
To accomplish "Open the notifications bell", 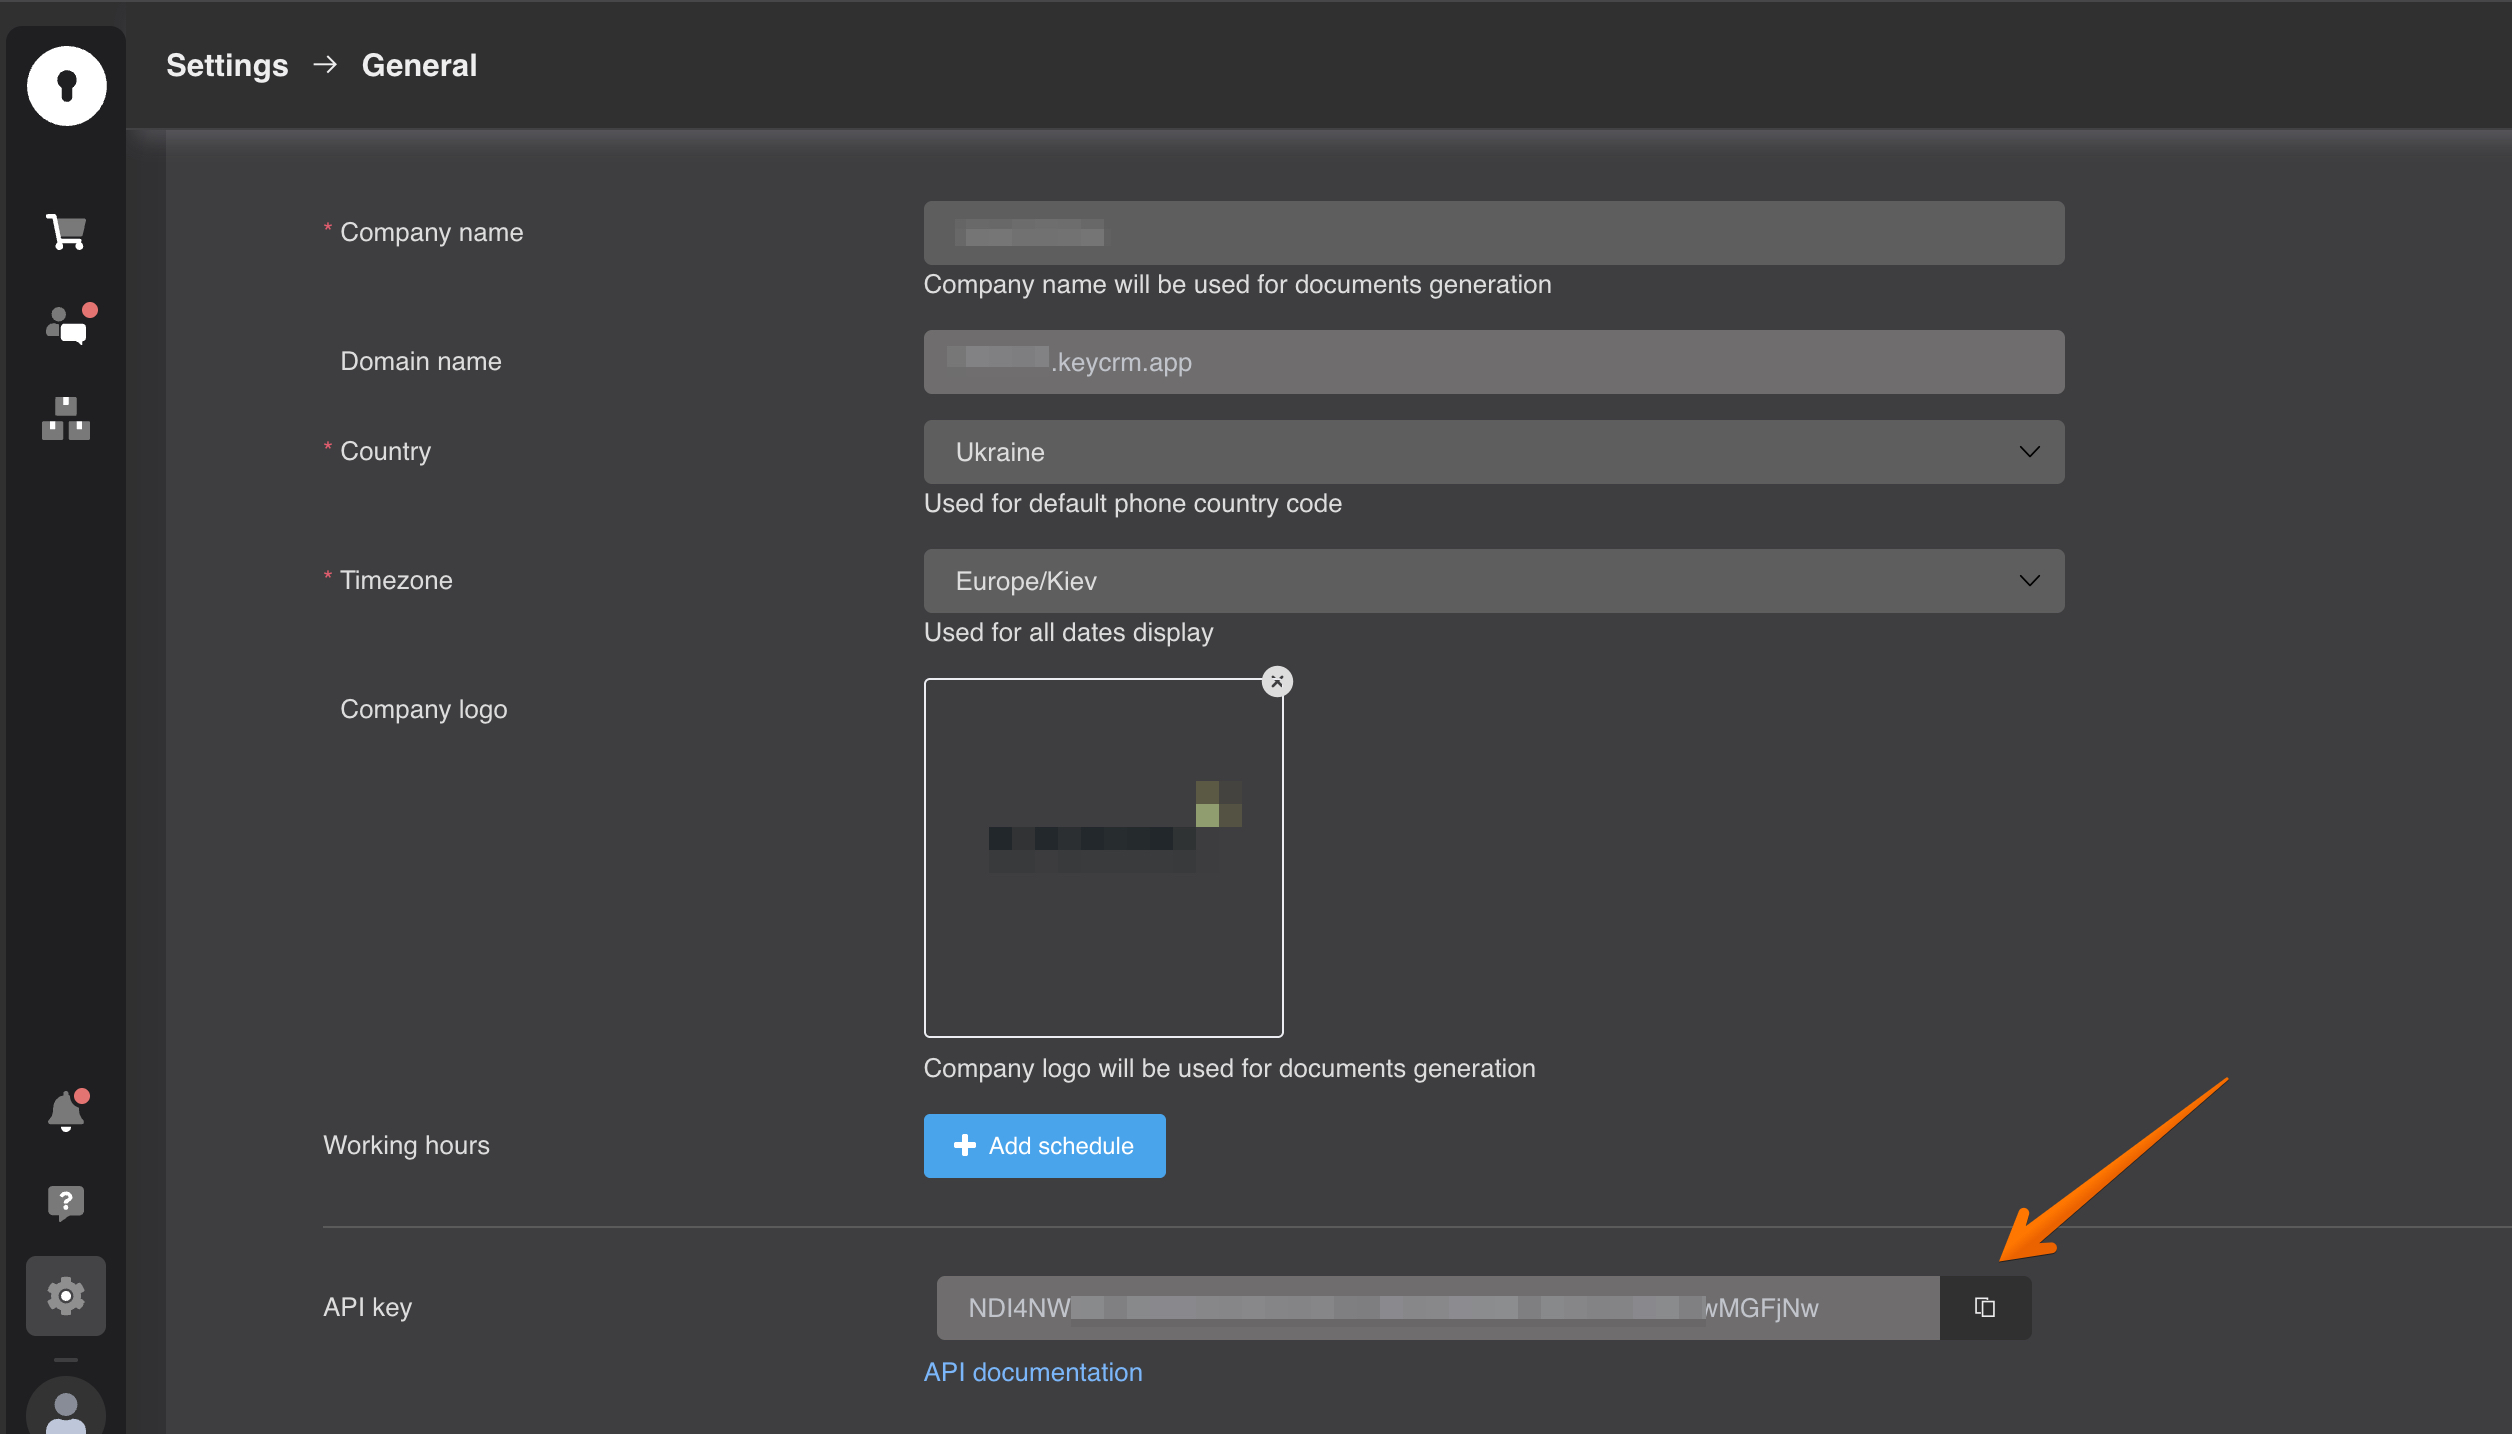I will [x=66, y=1110].
